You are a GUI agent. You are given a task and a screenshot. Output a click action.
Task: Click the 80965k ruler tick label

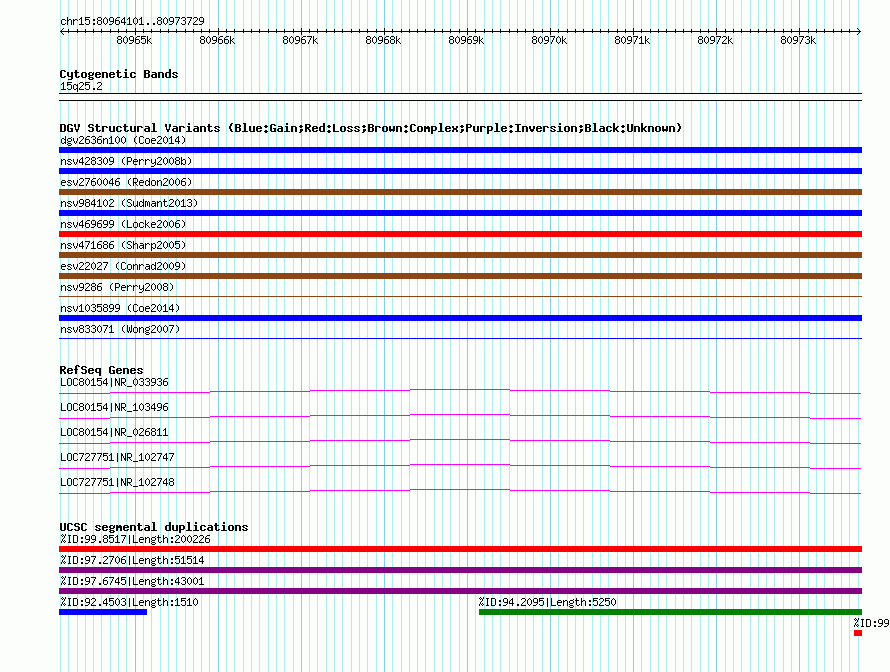[x=134, y=40]
